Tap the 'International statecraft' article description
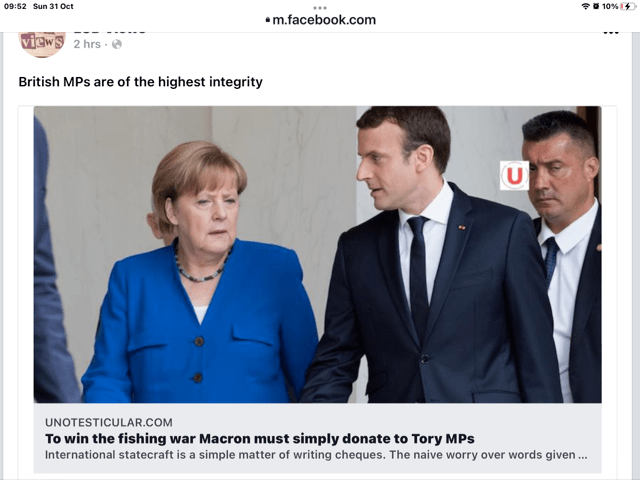 (x=316, y=455)
